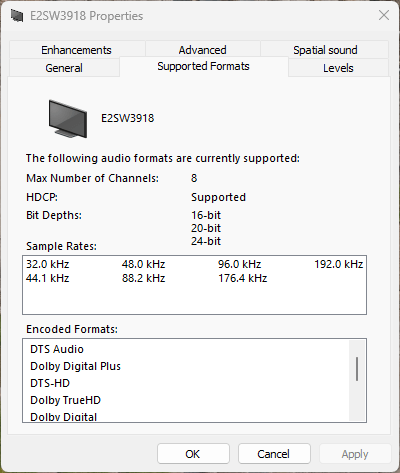Select the 192.0 kHz sample rate

pyautogui.click(x=338, y=264)
